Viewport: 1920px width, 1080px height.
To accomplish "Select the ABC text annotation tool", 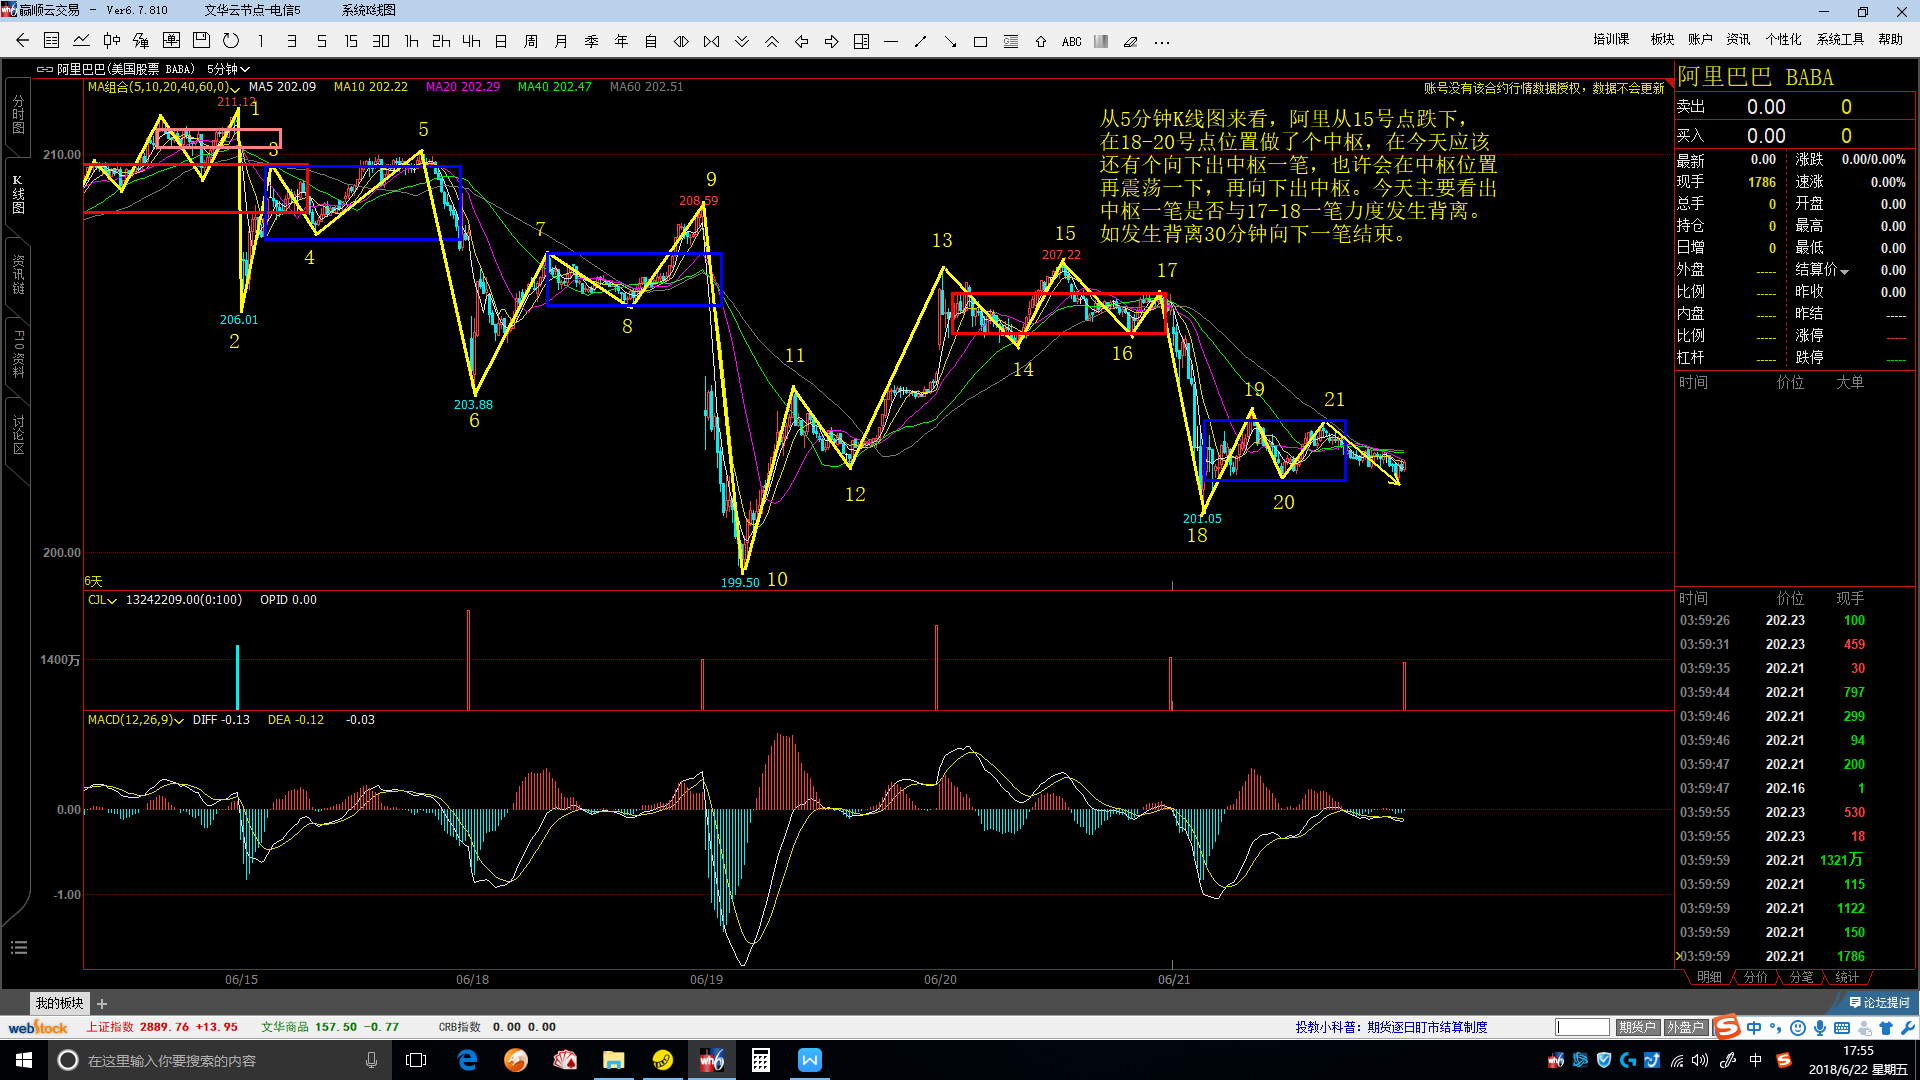I will coord(1071,41).
